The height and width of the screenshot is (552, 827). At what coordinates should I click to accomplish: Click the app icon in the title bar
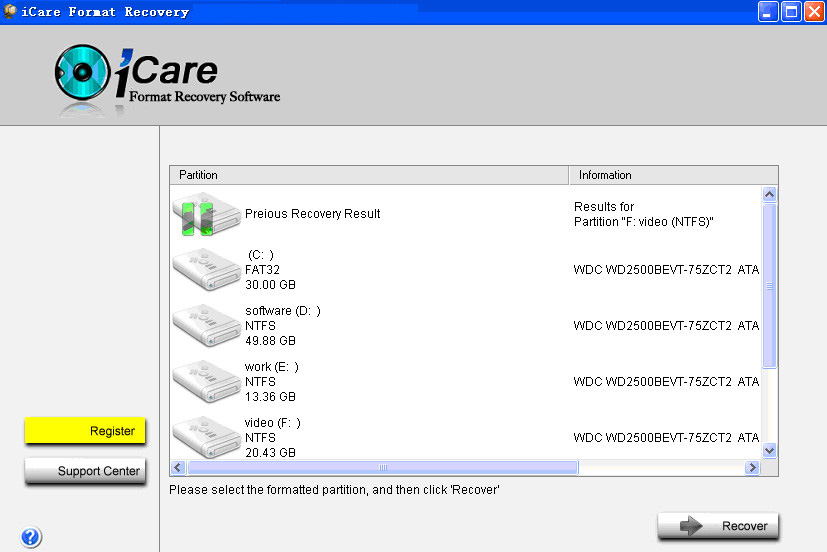coord(9,11)
